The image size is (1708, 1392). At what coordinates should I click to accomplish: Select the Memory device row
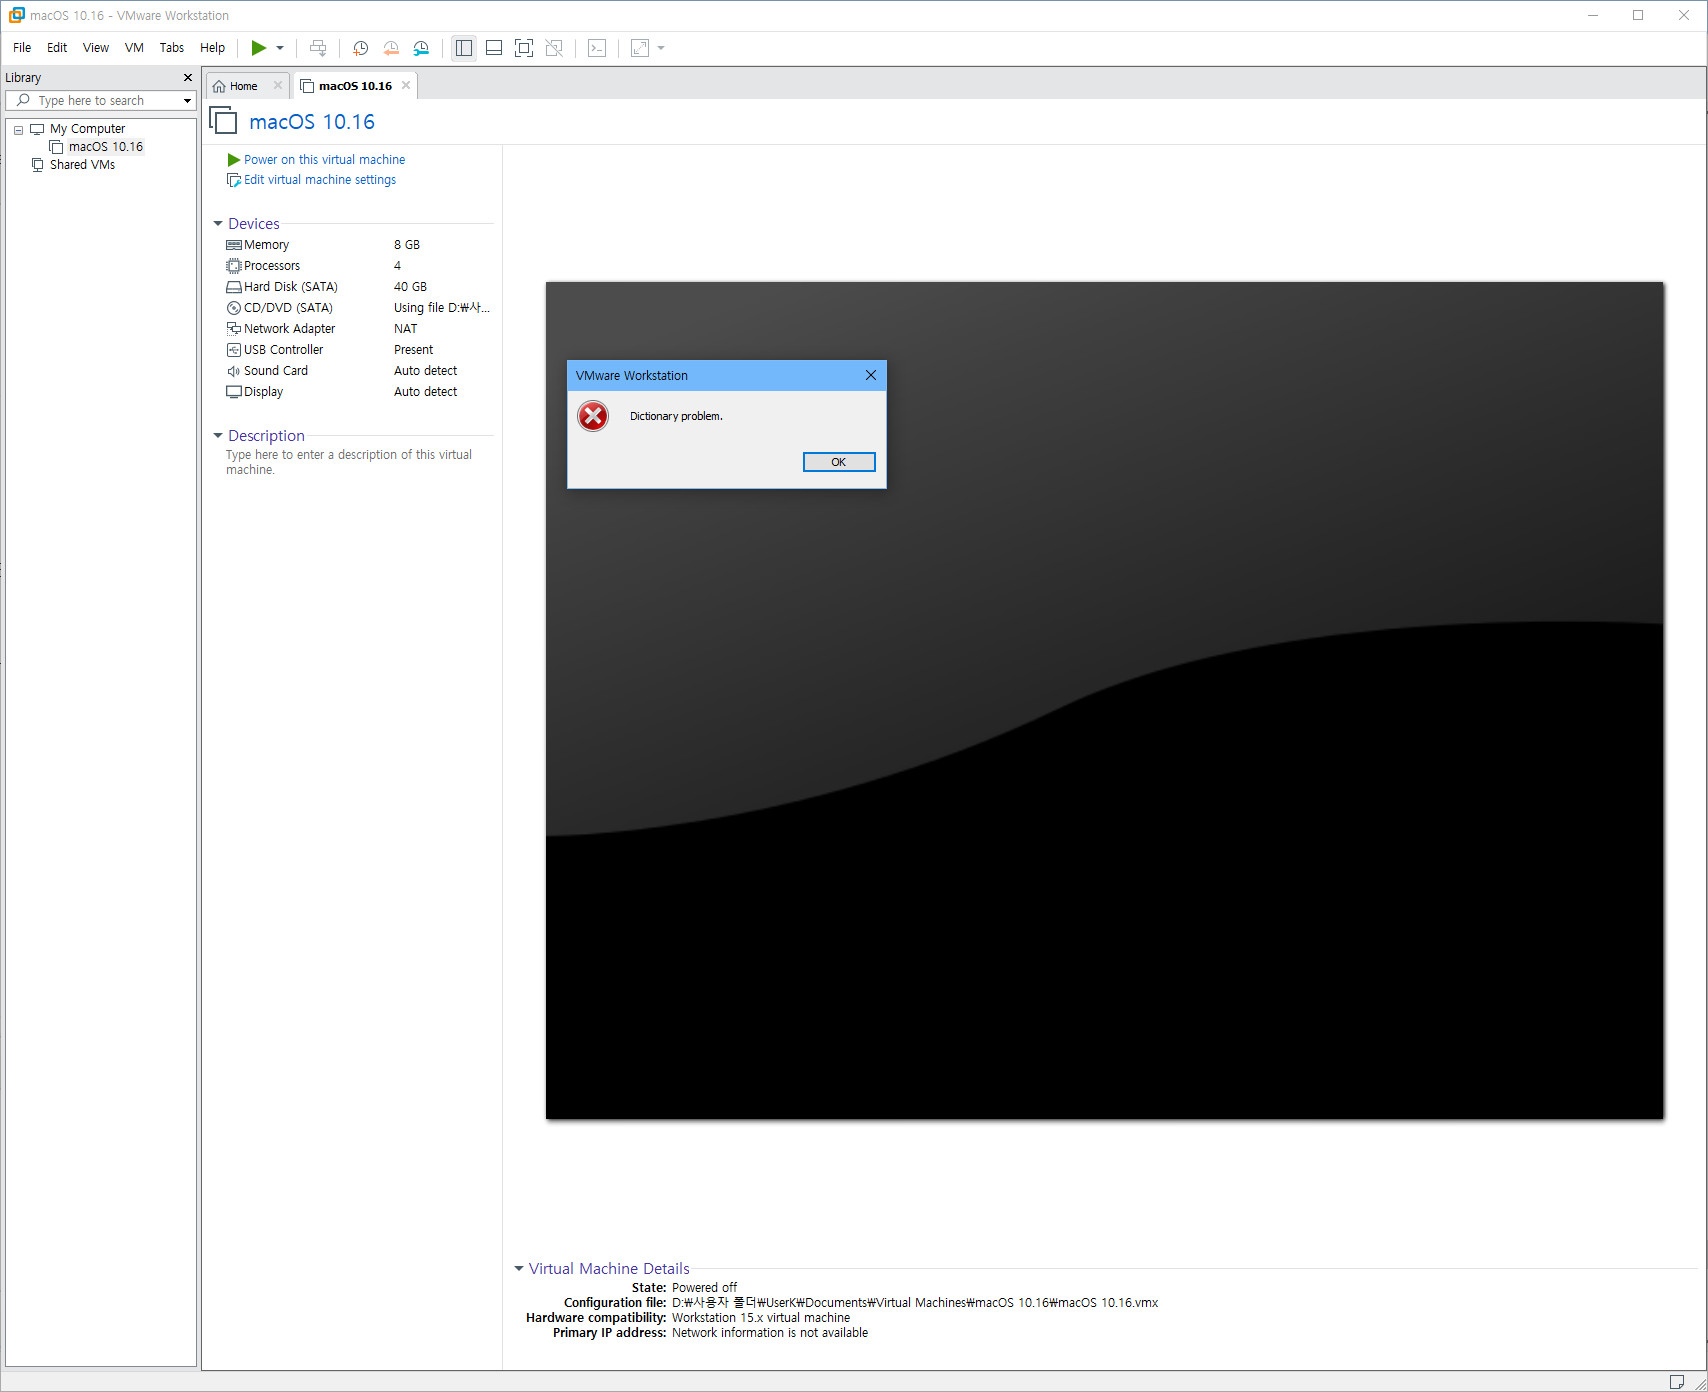(x=359, y=245)
